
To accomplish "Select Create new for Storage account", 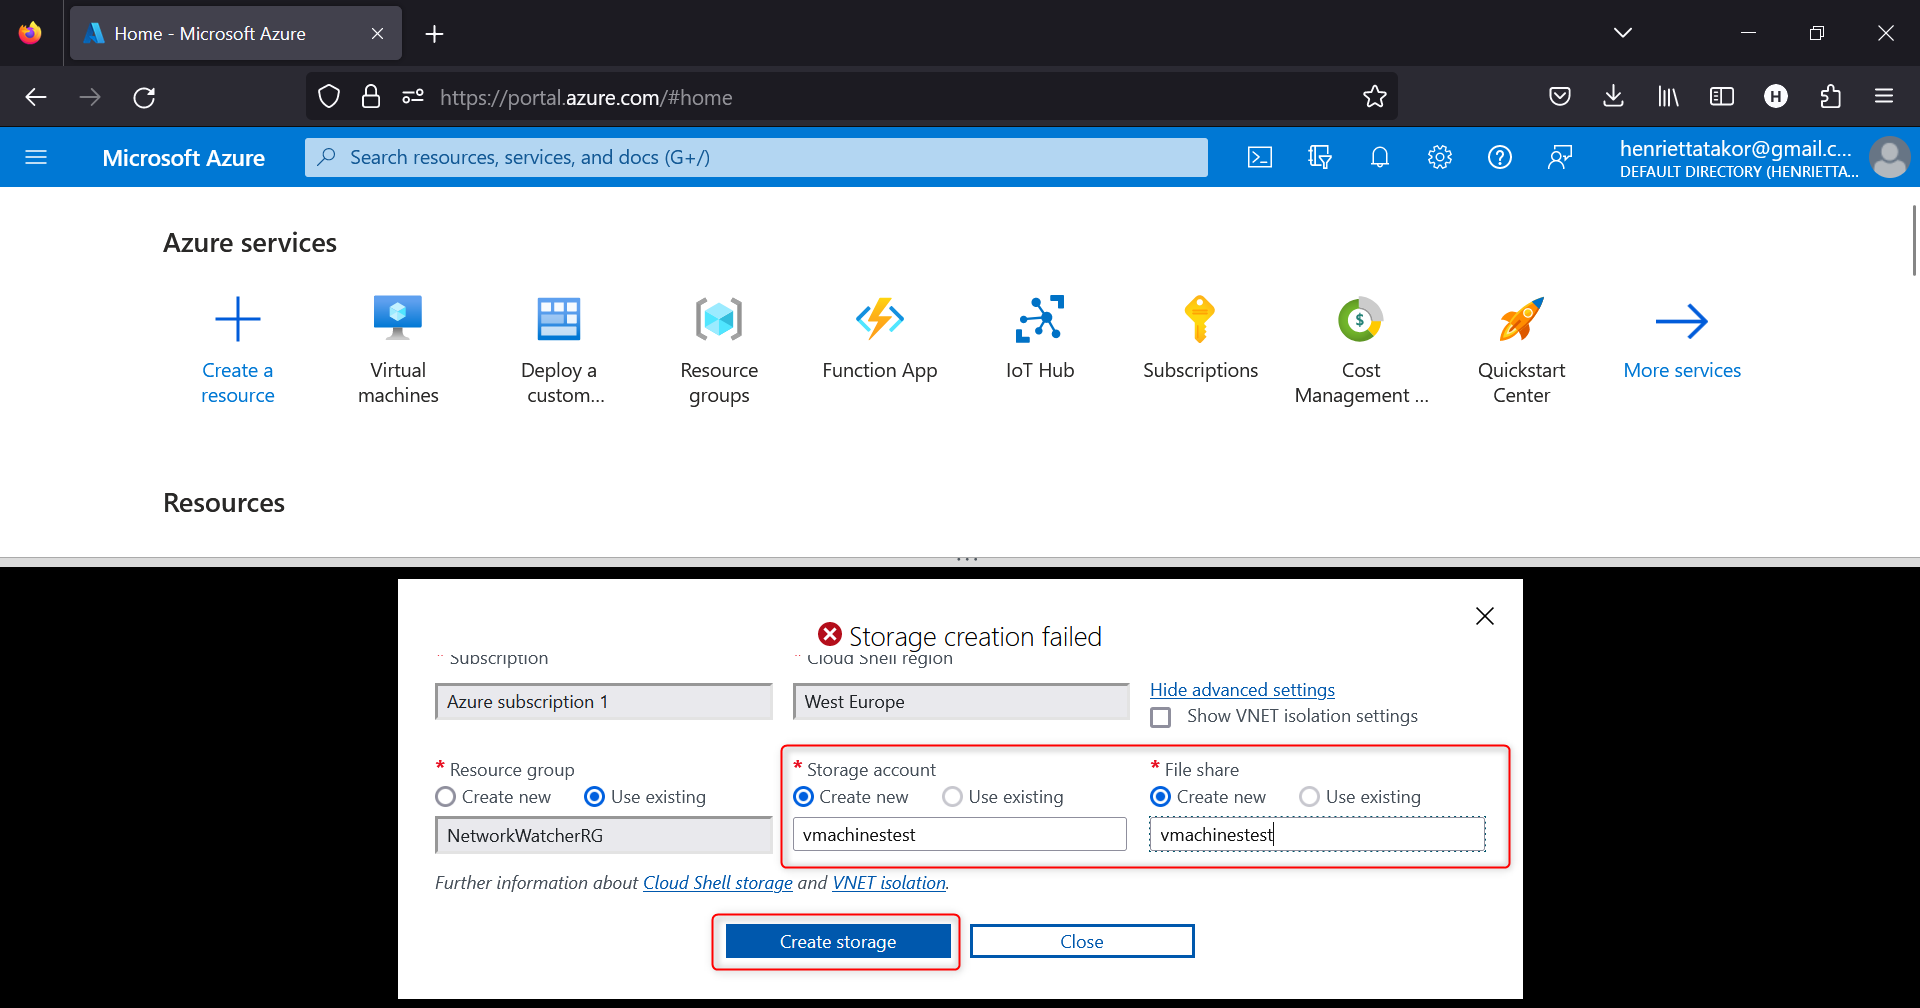I will [803, 797].
